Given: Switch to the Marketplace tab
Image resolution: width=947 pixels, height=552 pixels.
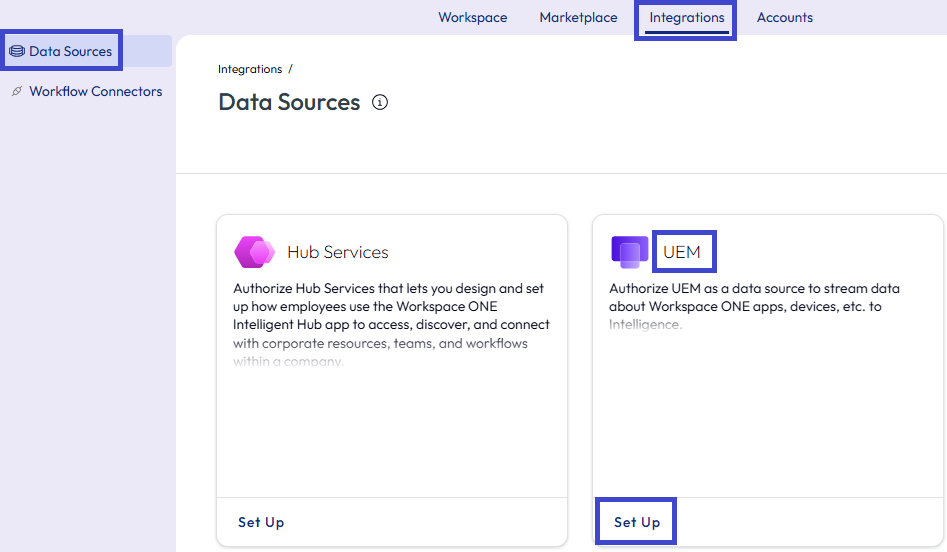Looking at the screenshot, I should click(x=578, y=18).
